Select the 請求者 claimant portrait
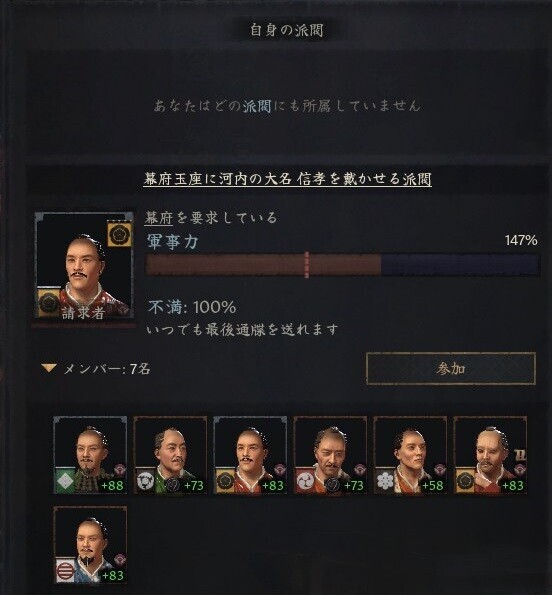Image resolution: width=552 pixels, height=595 pixels. click(x=84, y=266)
